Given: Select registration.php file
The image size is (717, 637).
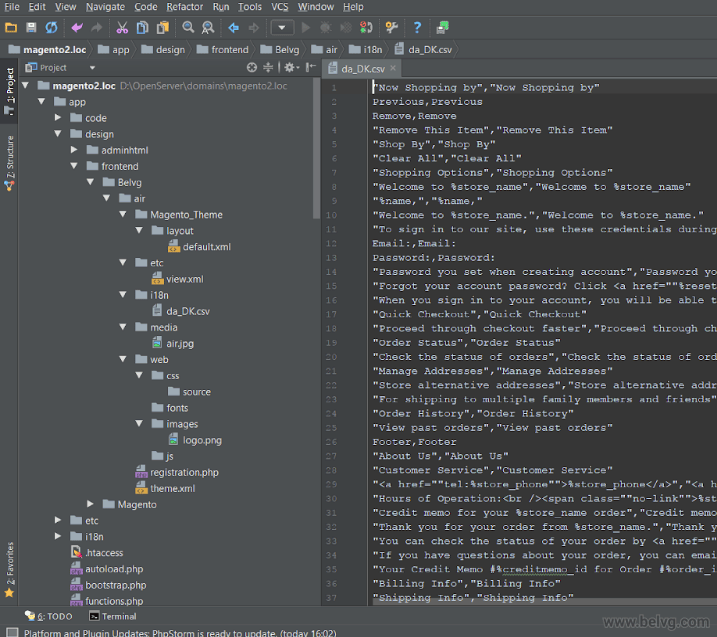Looking at the screenshot, I should 177,472.
